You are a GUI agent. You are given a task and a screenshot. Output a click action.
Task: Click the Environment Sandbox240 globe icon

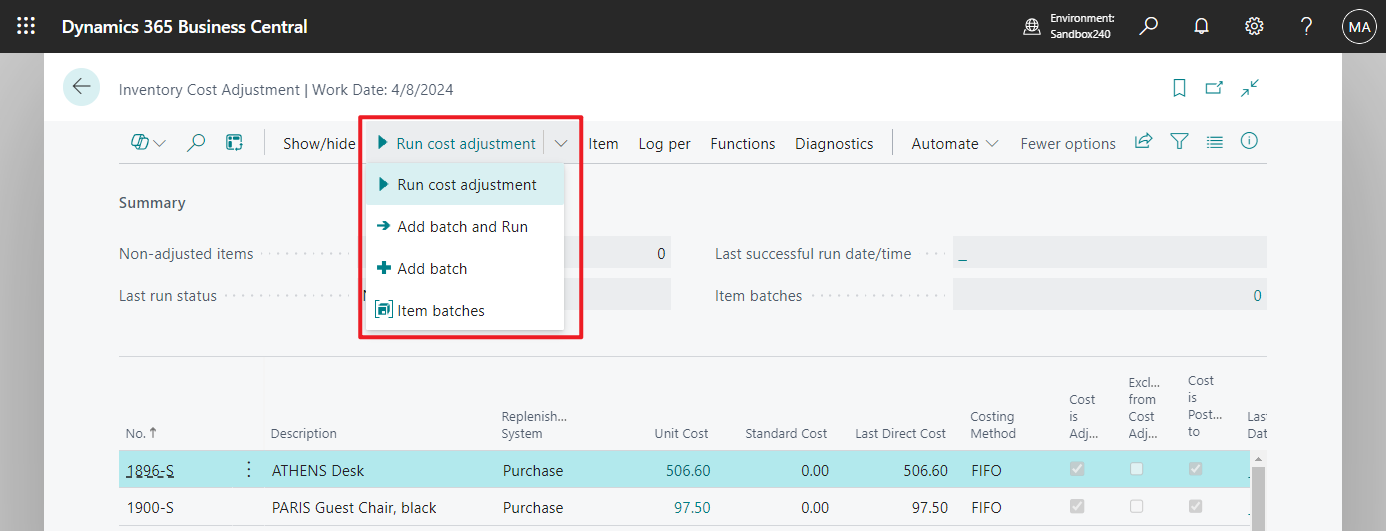click(1032, 27)
